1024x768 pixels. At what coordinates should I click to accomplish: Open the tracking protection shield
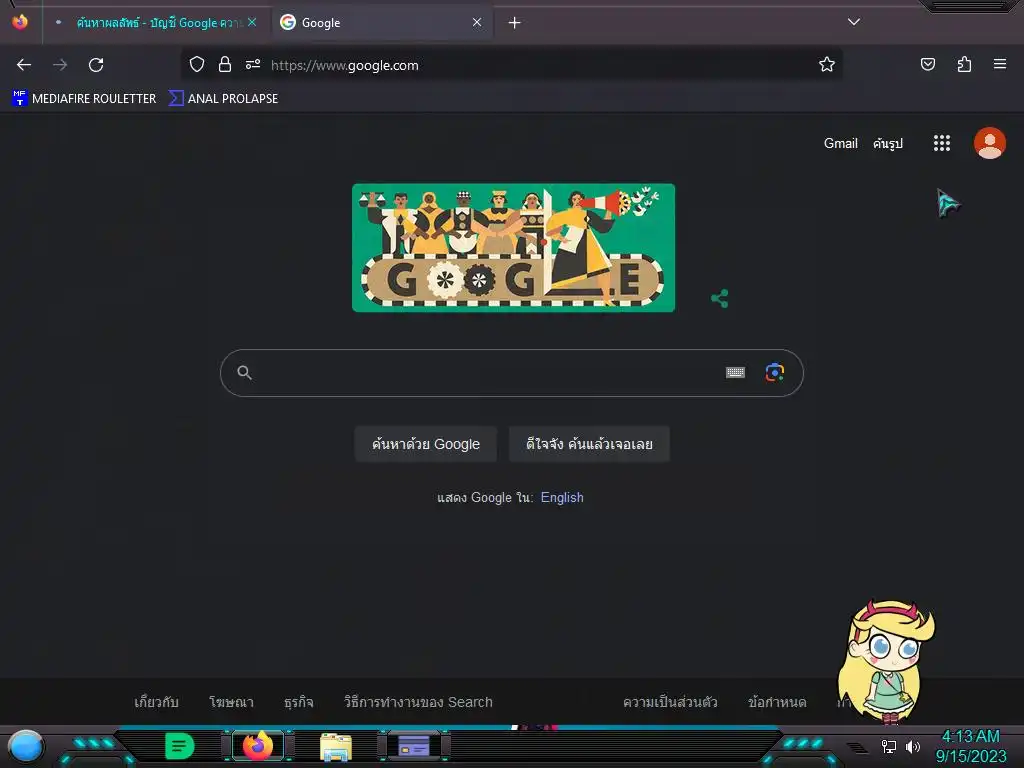[x=197, y=64]
